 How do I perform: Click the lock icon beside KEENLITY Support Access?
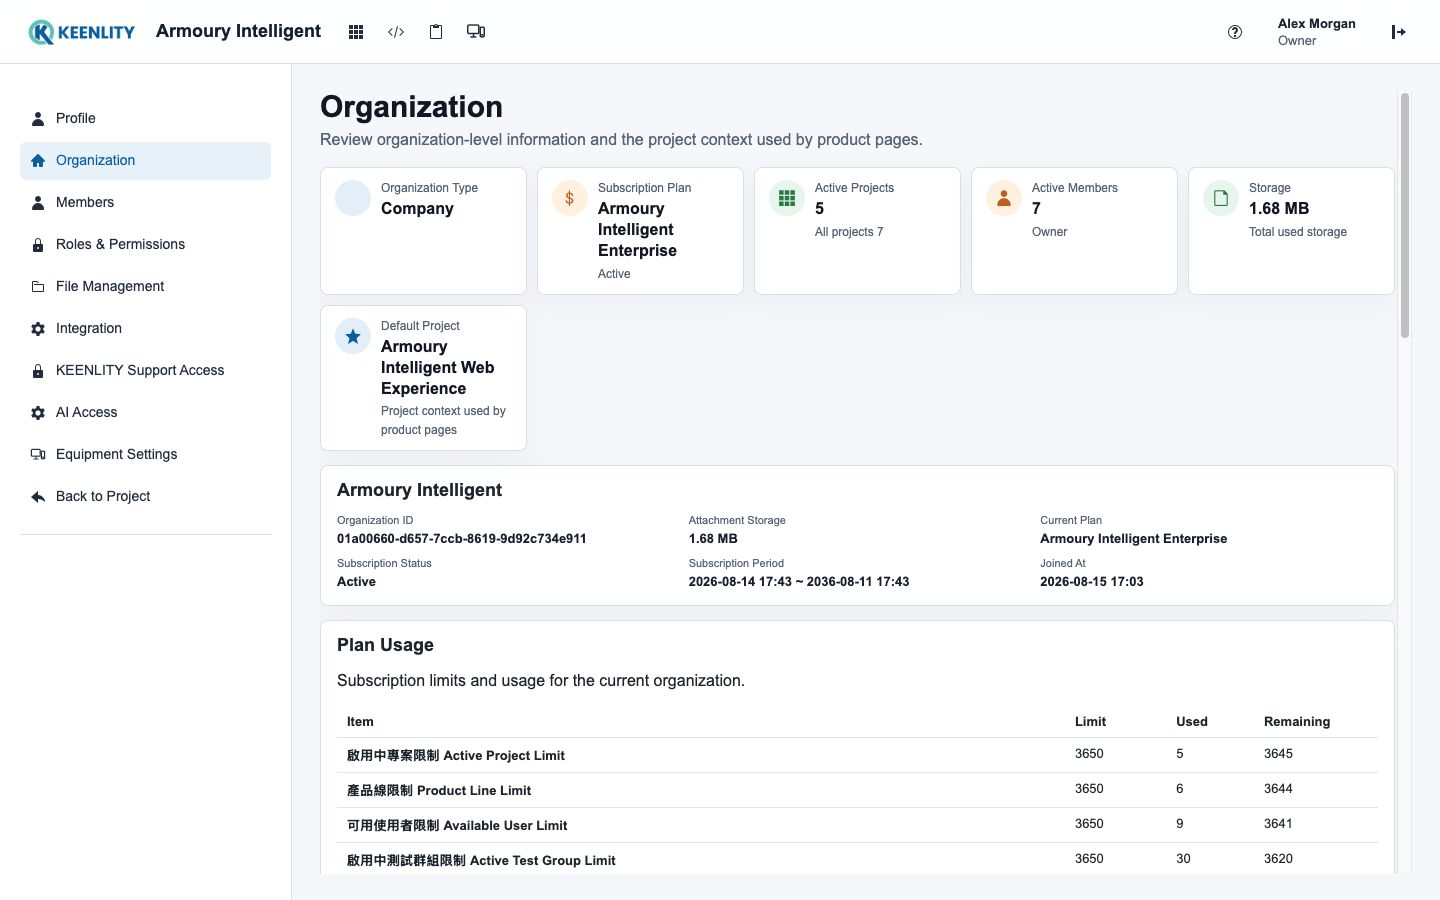point(38,371)
